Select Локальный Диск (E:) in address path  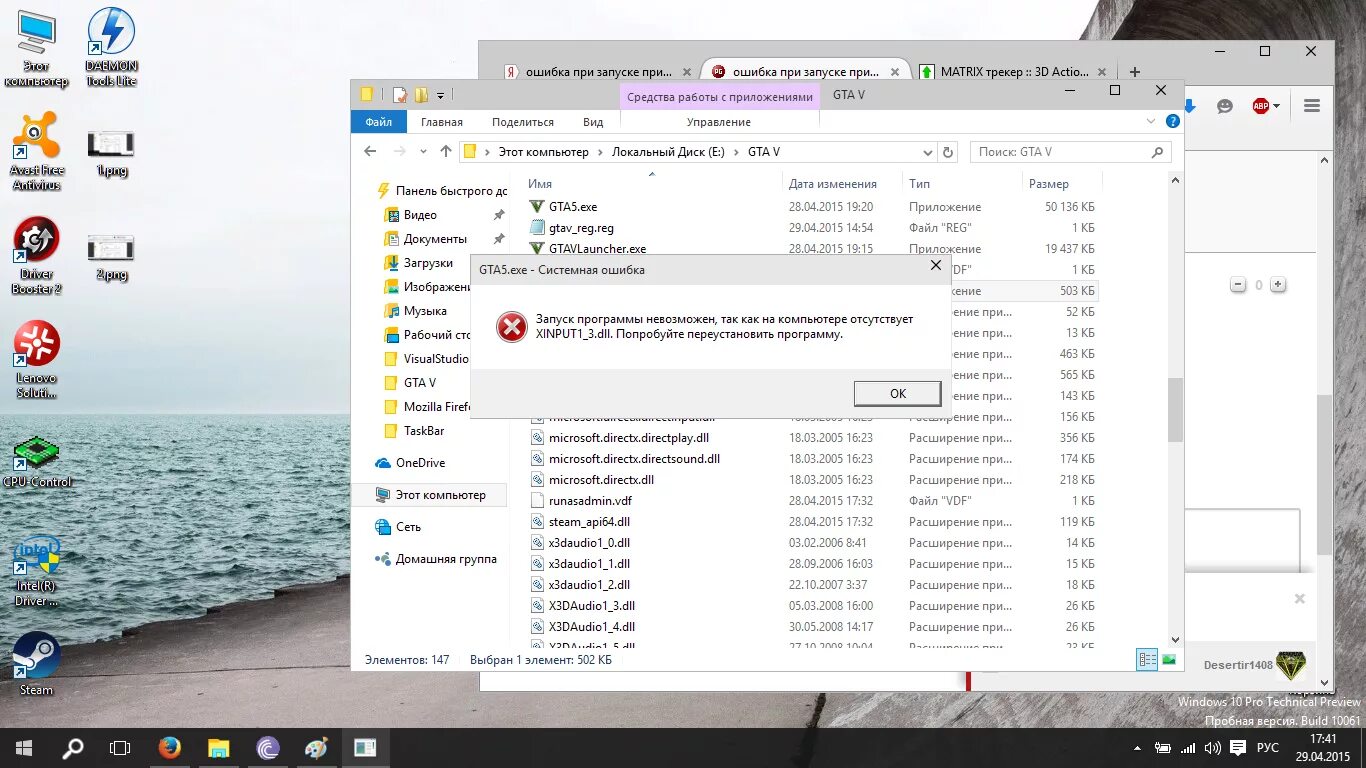point(668,152)
